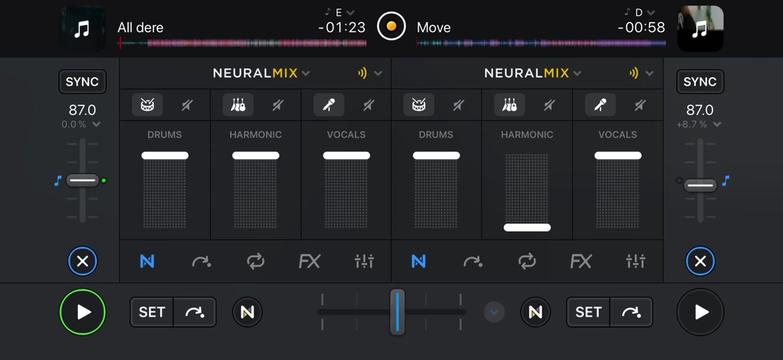
Task: Click the left deck harmonic instruments icon
Action: pyautogui.click(x=238, y=105)
